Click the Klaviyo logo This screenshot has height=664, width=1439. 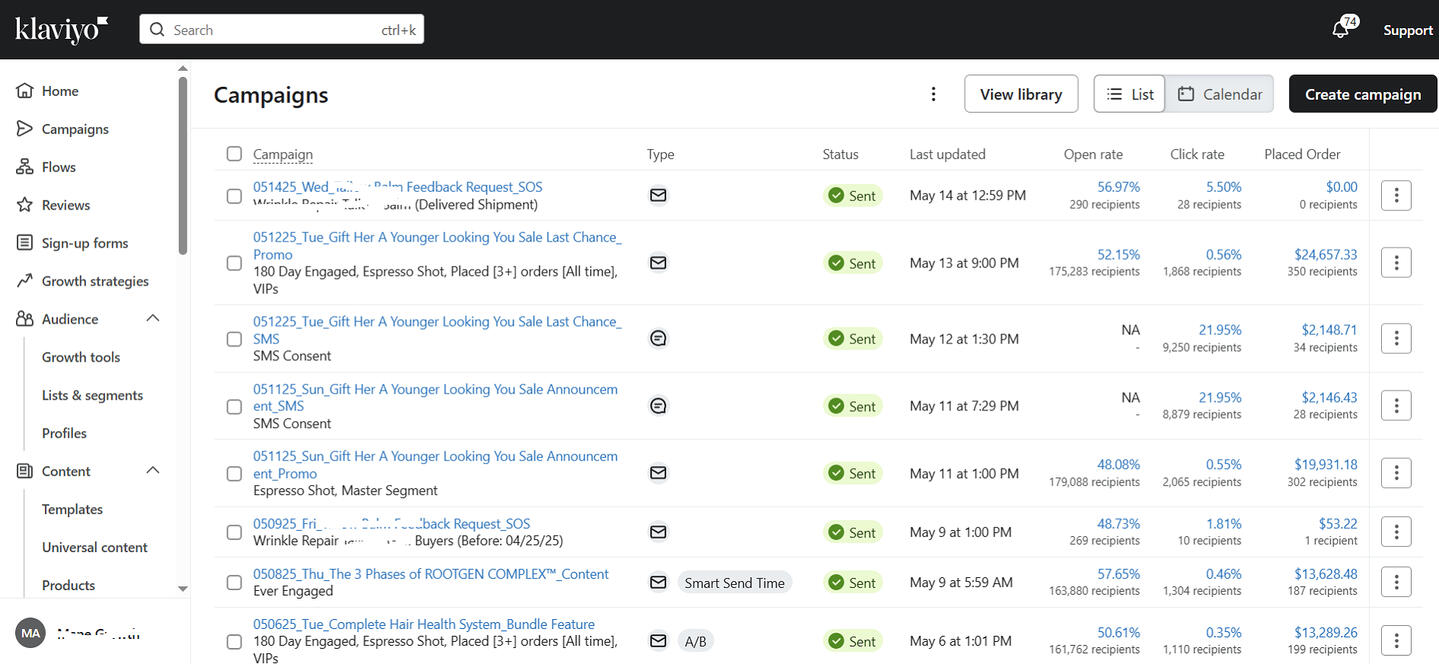61,30
